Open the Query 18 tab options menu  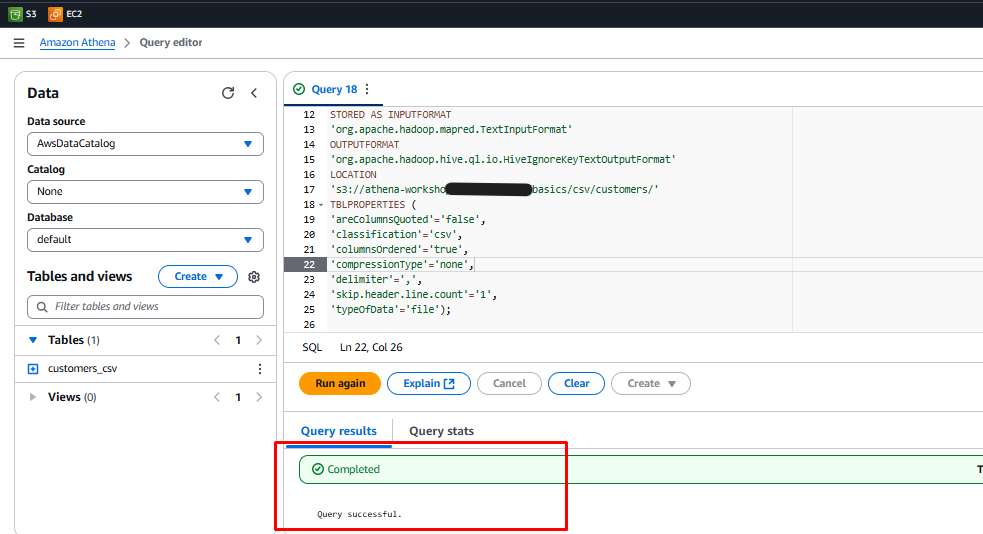pyautogui.click(x=367, y=89)
